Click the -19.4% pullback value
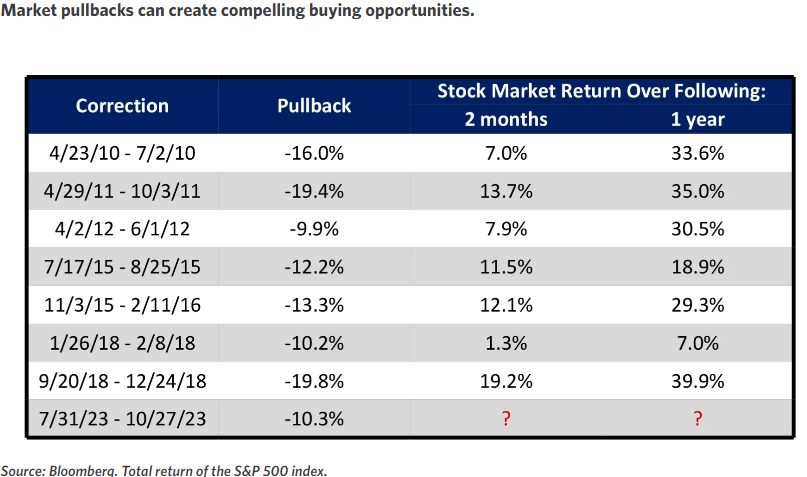The image size is (807, 477). pos(314,191)
